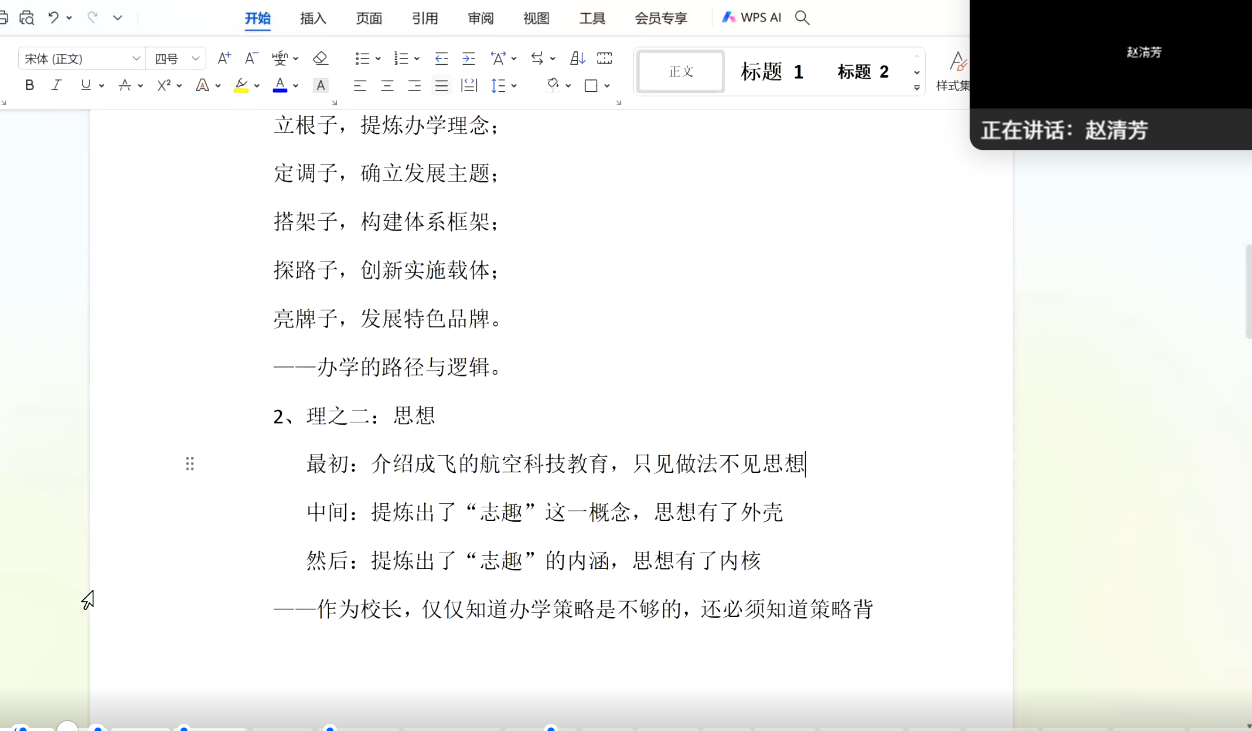This screenshot has height=731, width=1252.
Task: Click heading 2、理之二：思想
Action: pyautogui.click(x=354, y=416)
